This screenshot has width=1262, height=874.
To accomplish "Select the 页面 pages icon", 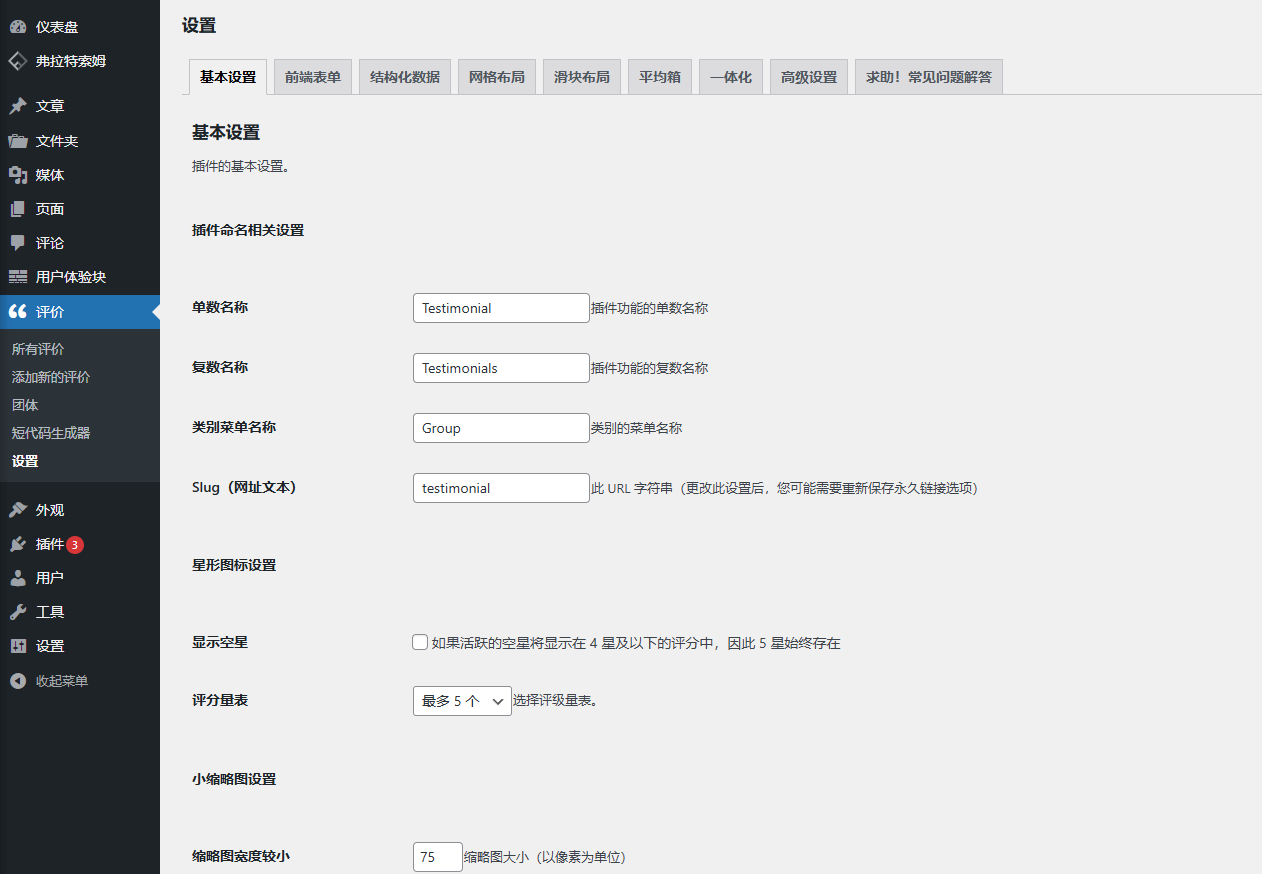I will [18, 209].
